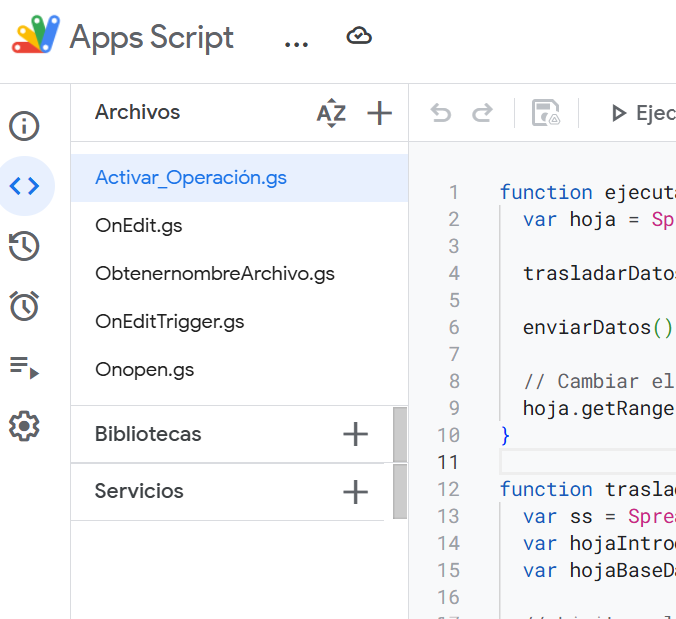This screenshot has height=619, width=676.
Task: Open the Triggers alarm clock icon
Action: 24,307
